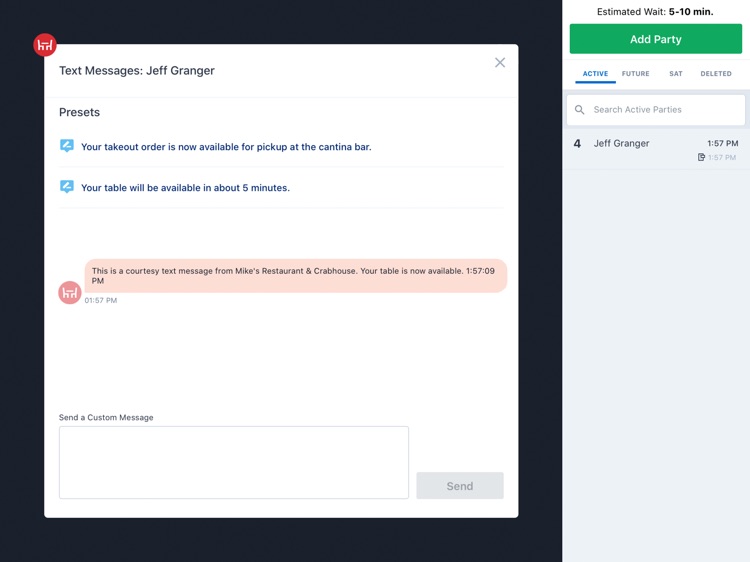
Task: Click the search magnifier icon
Action: click(x=579, y=110)
